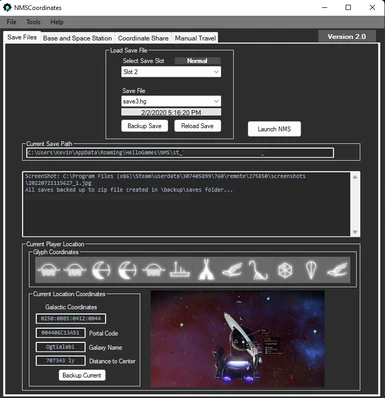
Task: Click the Distance to Center value field
Action: click(x=60, y=361)
